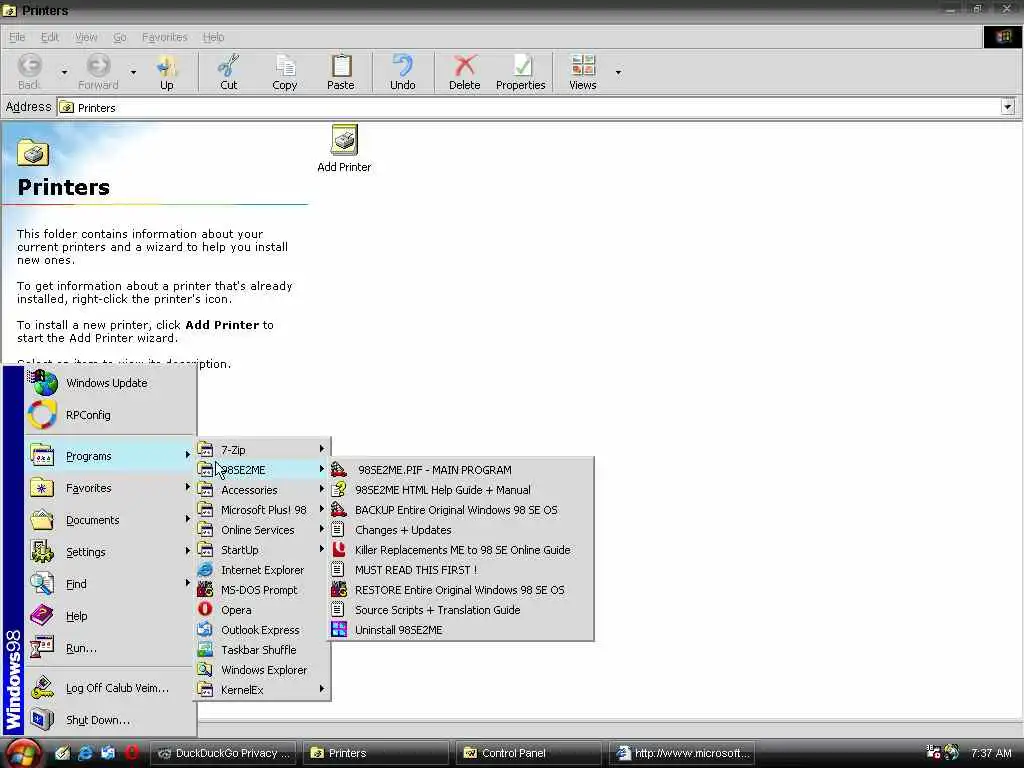Switch to microsoft.com taskbar window
The image size is (1024, 768).
click(x=682, y=753)
